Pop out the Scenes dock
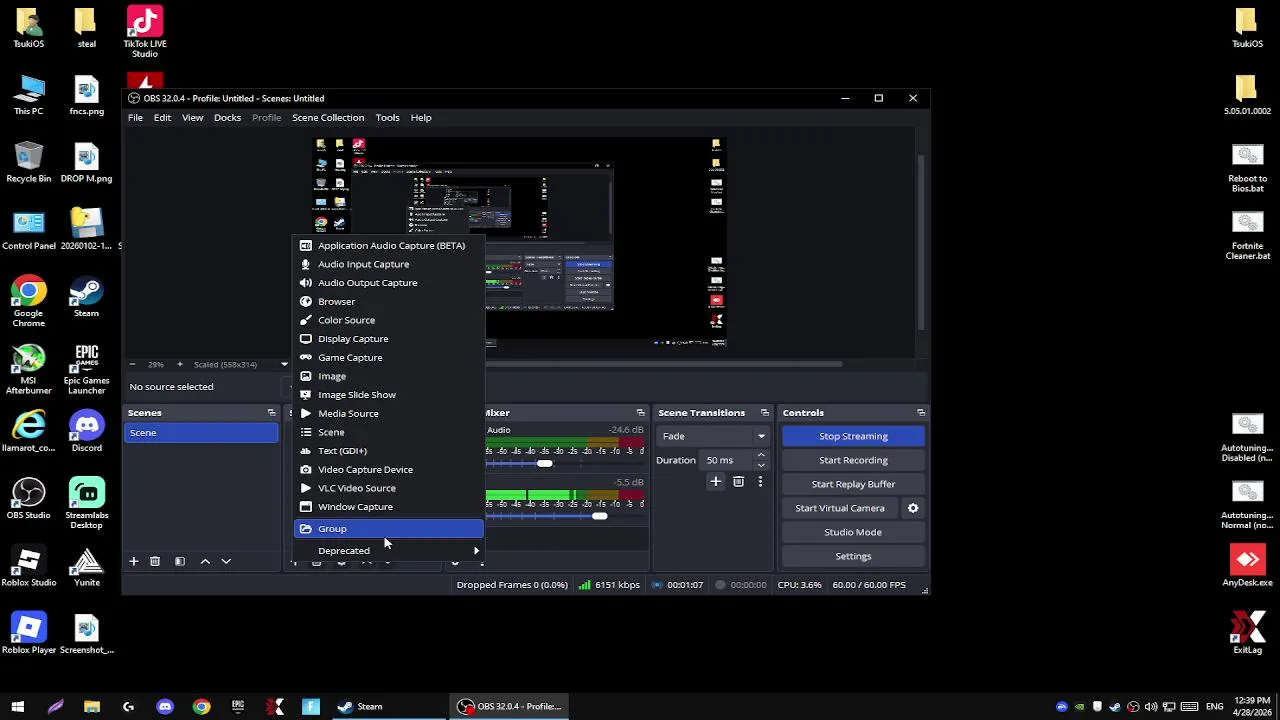 [271, 413]
